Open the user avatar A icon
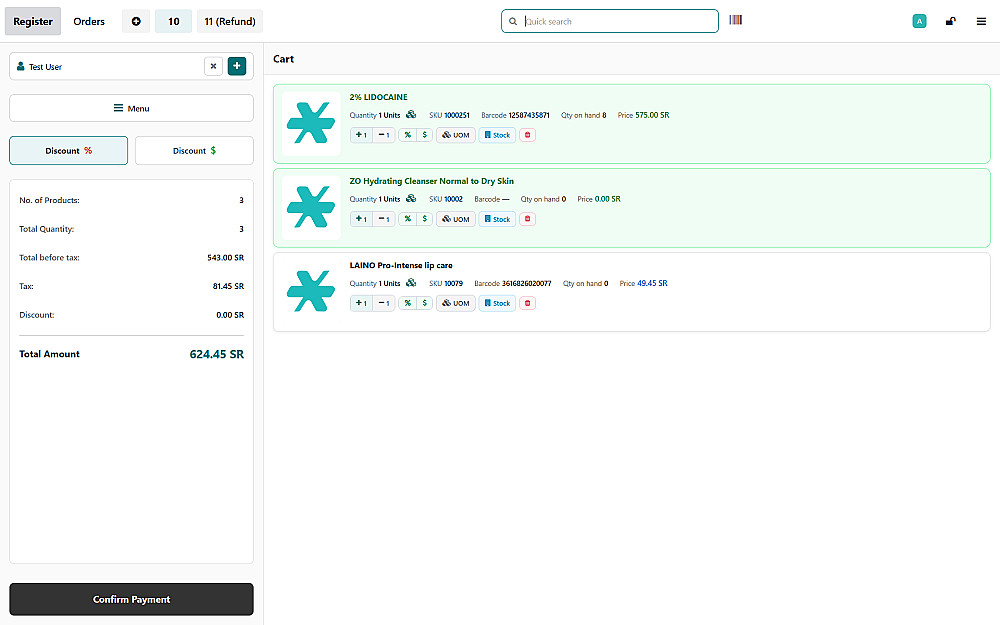The width and height of the screenshot is (1000, 625). [919, 21]
